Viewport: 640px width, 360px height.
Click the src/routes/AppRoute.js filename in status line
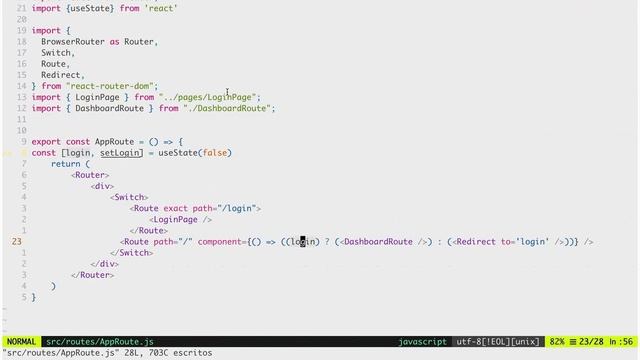click(100, 342)
